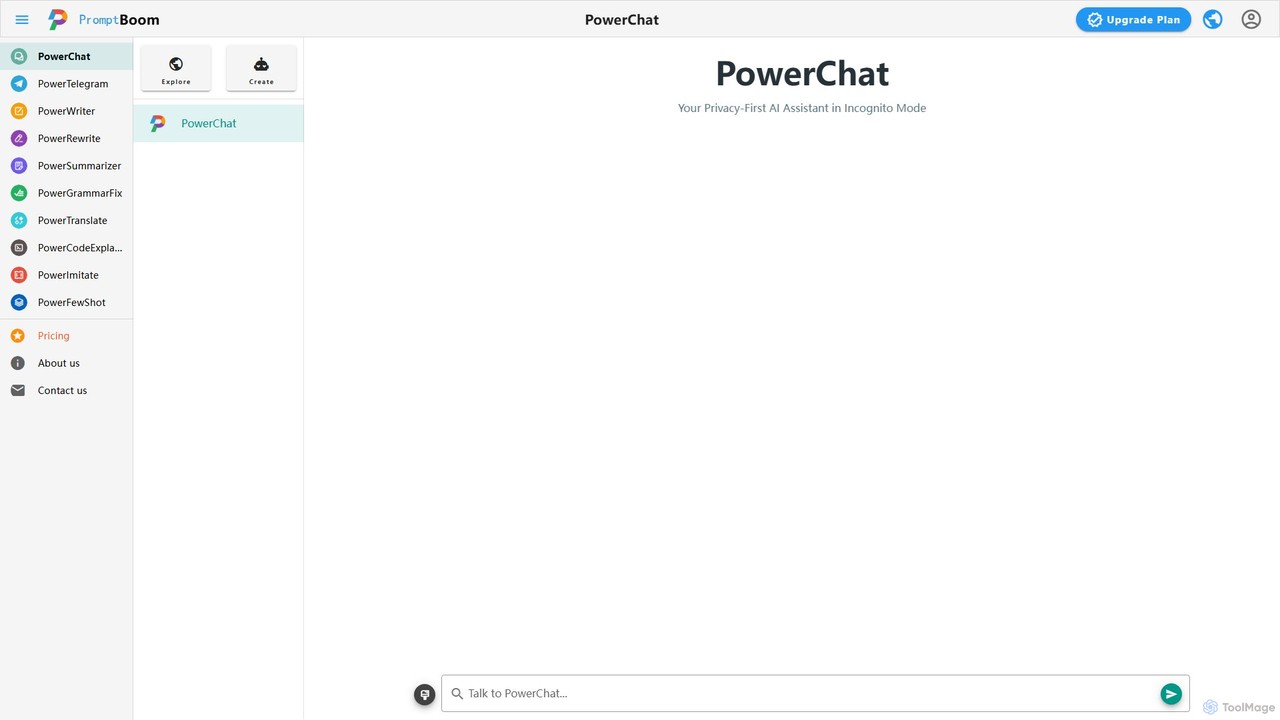Select the PowerGrammarFix sidebar icon

coord(18,193)
